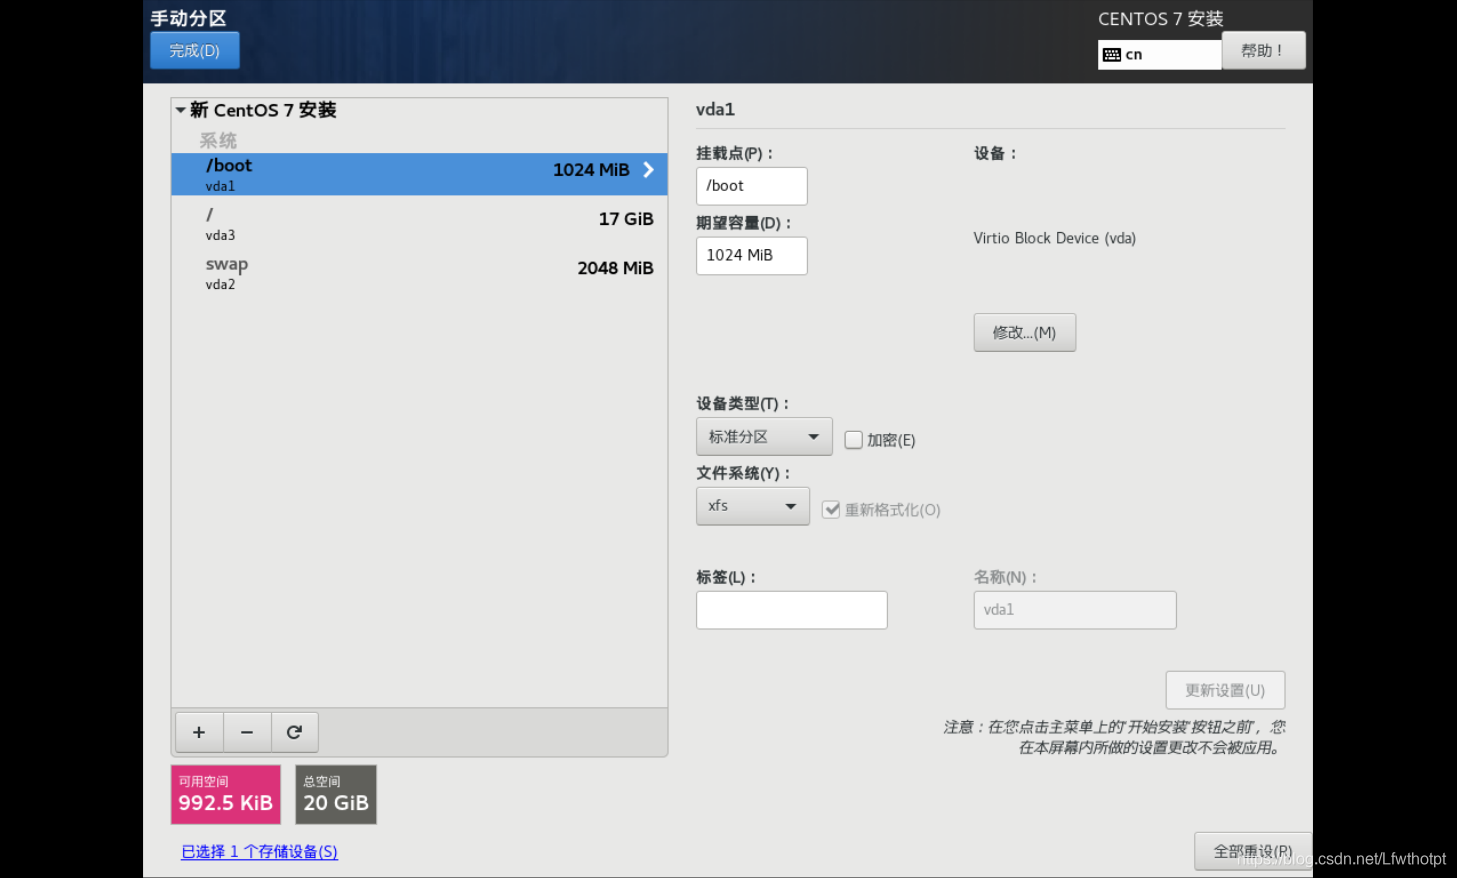Click the 更新设置(U) update settings button
The width and height of the screenshot is (1457, 878).
[1225, 690]
